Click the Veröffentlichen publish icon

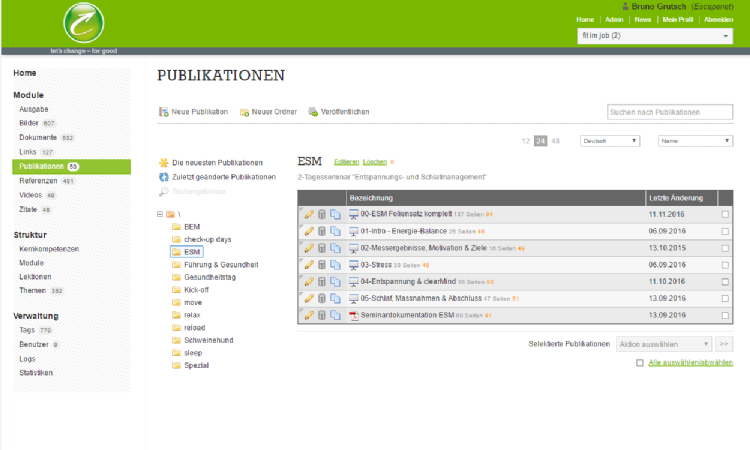click(x=313, y=112)
